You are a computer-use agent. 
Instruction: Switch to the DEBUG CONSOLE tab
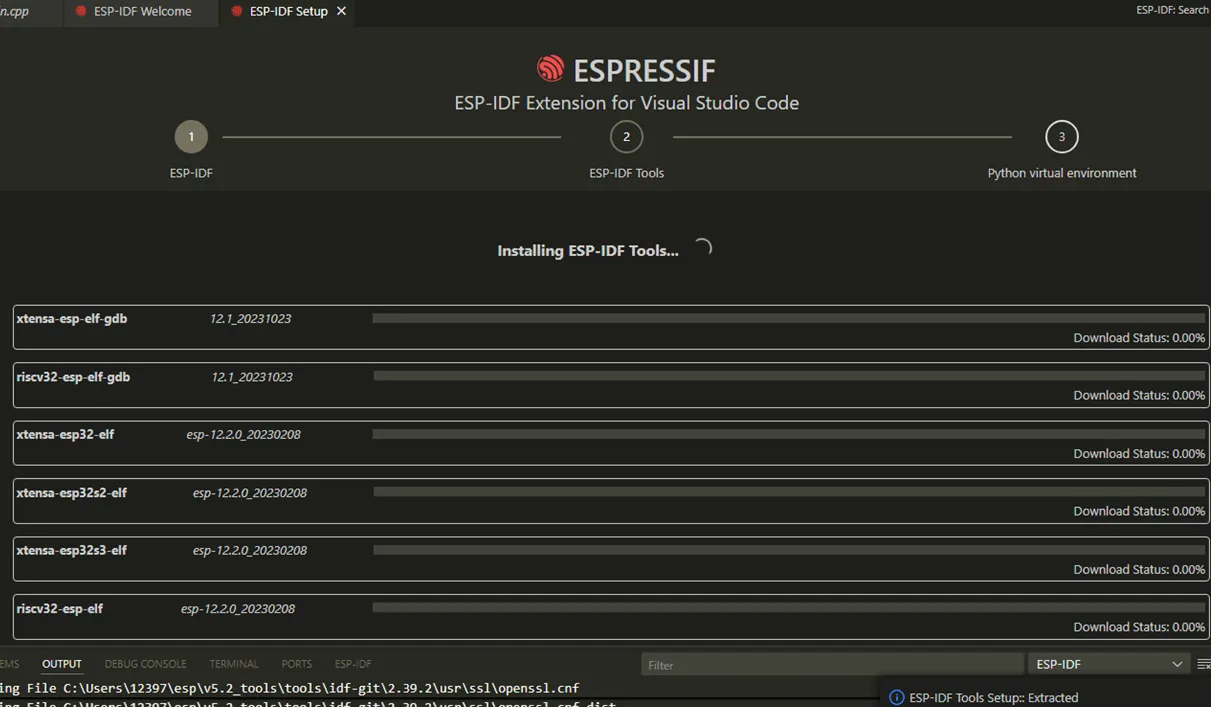pos(146,664)
